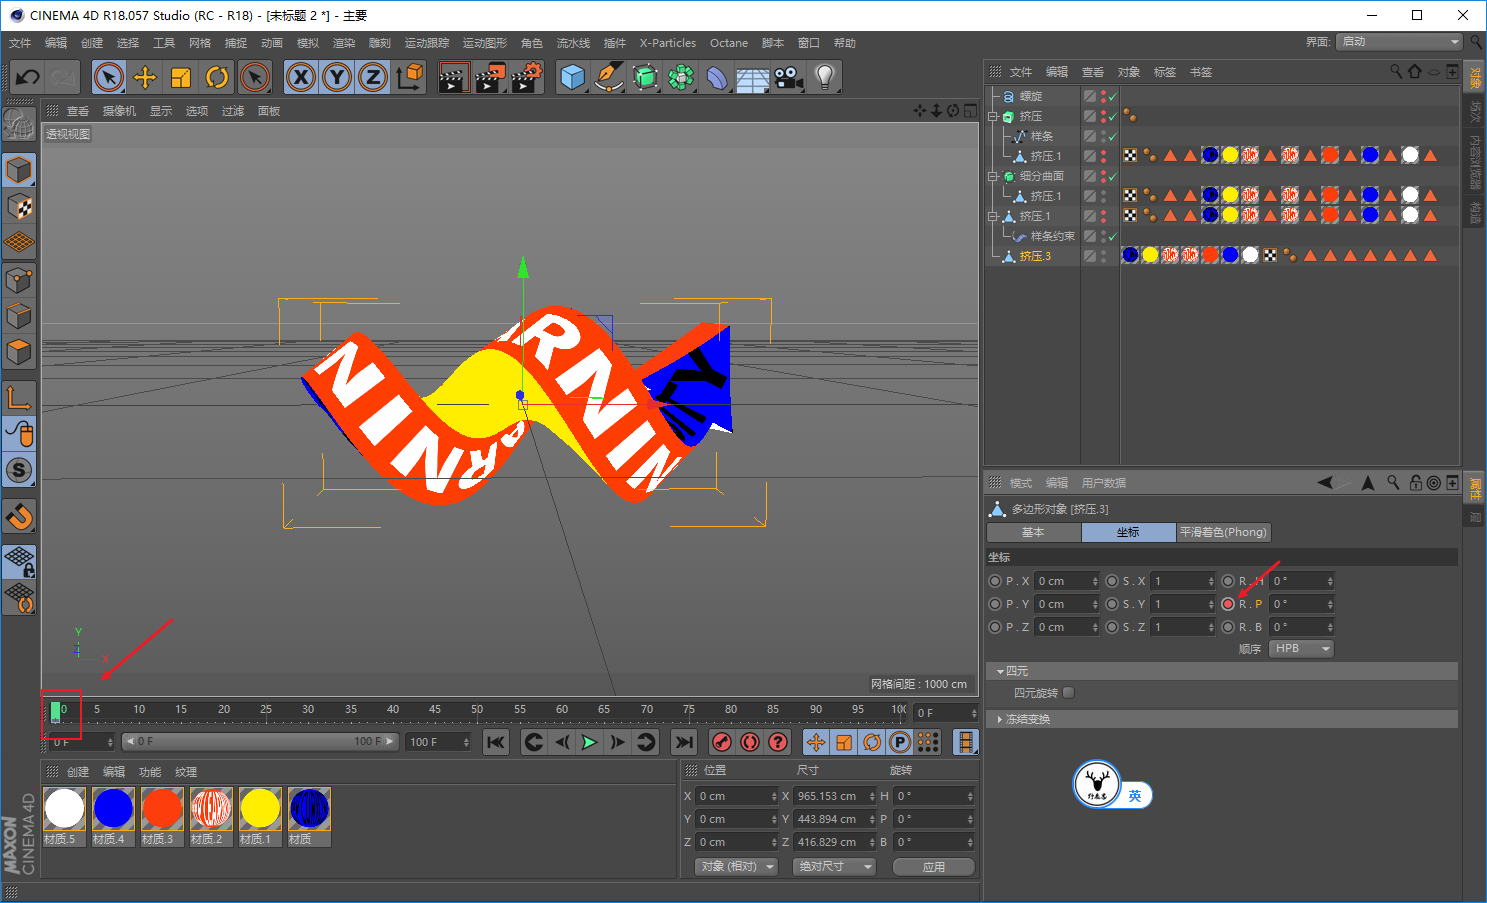This screenshot has height=903, width=1487.
Task: Click the Viewport Solo S icon
Action: click(x=19, y=470)
